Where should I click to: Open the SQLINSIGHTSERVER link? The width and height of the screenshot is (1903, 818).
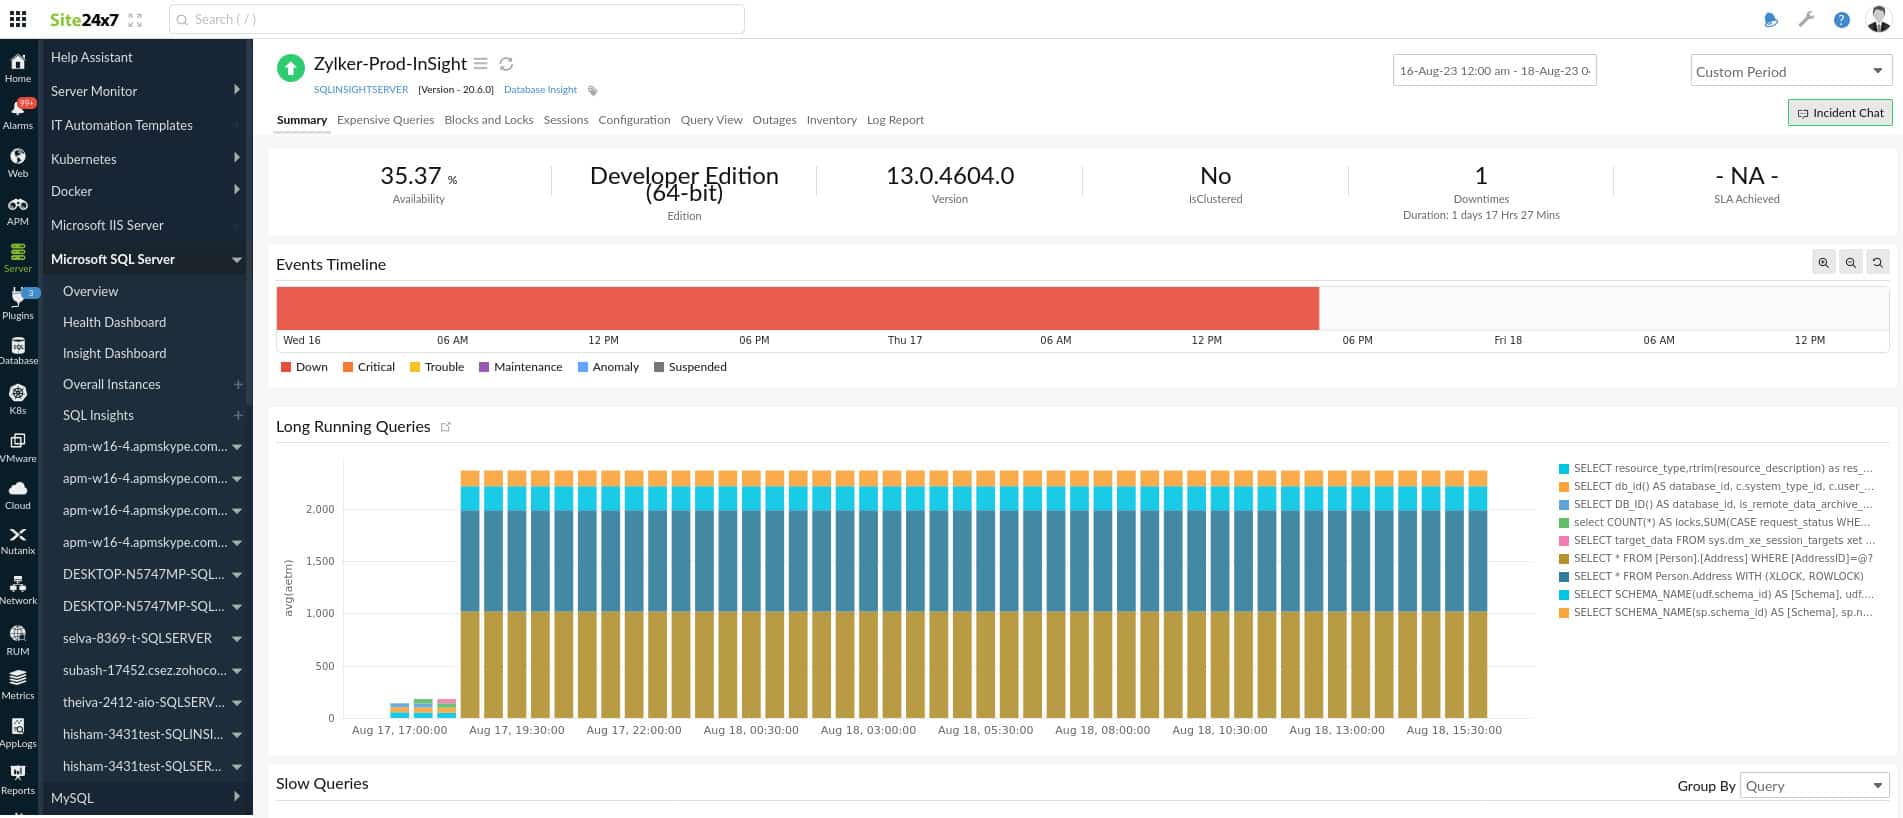click(x=361, y=90)
